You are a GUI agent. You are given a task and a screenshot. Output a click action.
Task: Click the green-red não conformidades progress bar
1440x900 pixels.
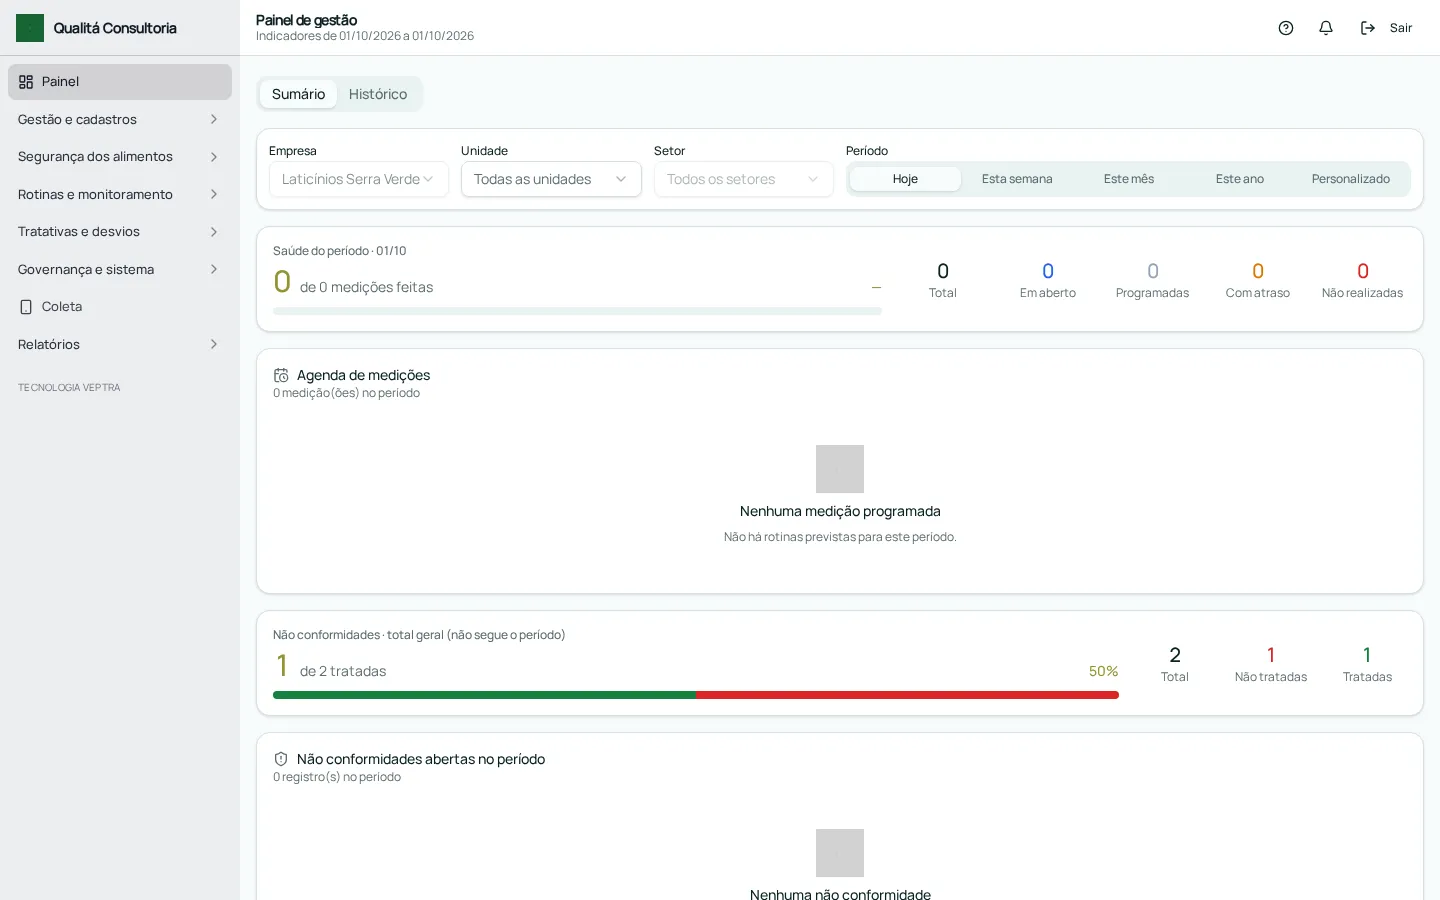(x=696, y=695)
